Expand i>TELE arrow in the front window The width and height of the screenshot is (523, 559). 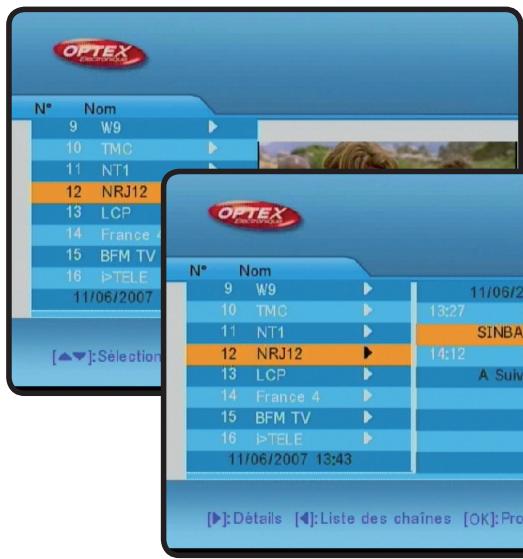pyautogui.click(x=368, y=439)
